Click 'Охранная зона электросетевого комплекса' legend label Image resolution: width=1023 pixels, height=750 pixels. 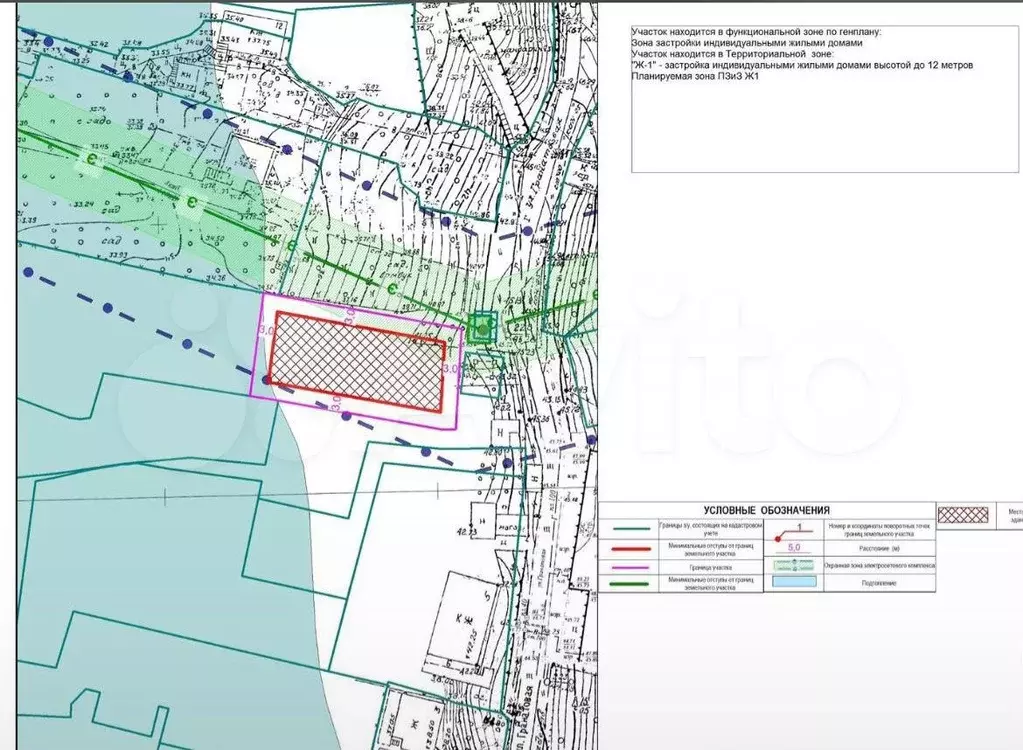pos(879,566)
